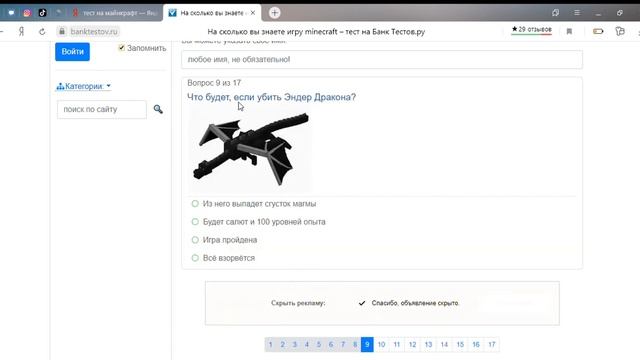Click the Спасибо, объявление скрыто text

415,303
